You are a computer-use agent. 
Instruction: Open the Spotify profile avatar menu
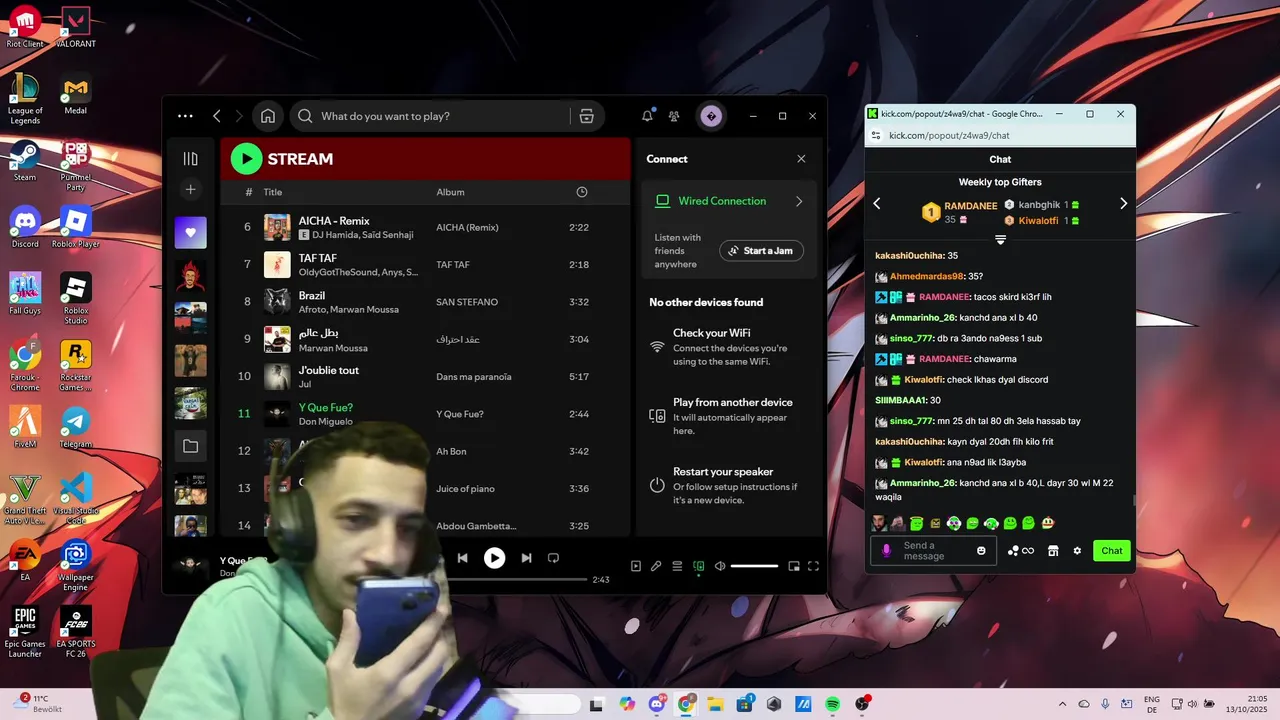(711, 116)
